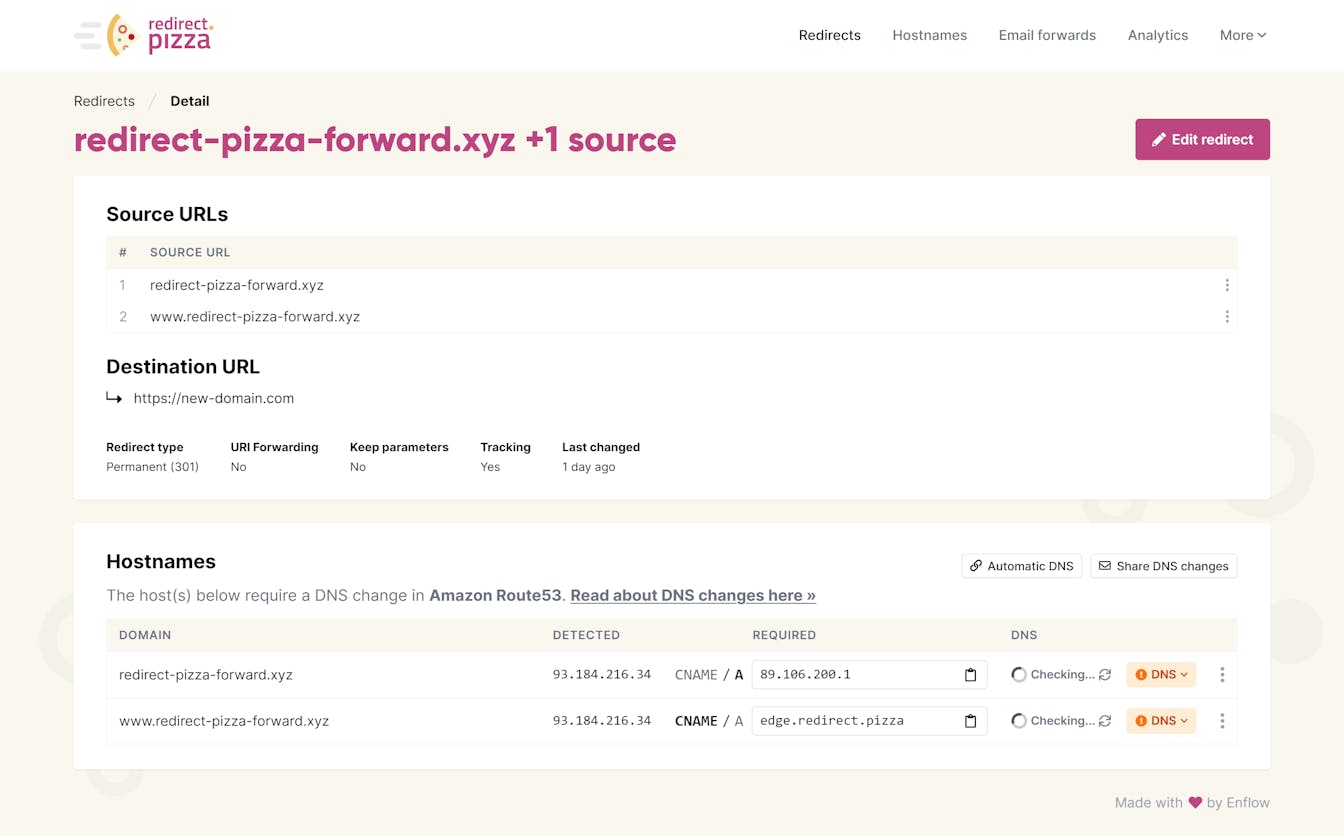Click the redirect.pizza logo
Screen dimensions: 1344x836
pyautogui.click(x=144, y=35)
